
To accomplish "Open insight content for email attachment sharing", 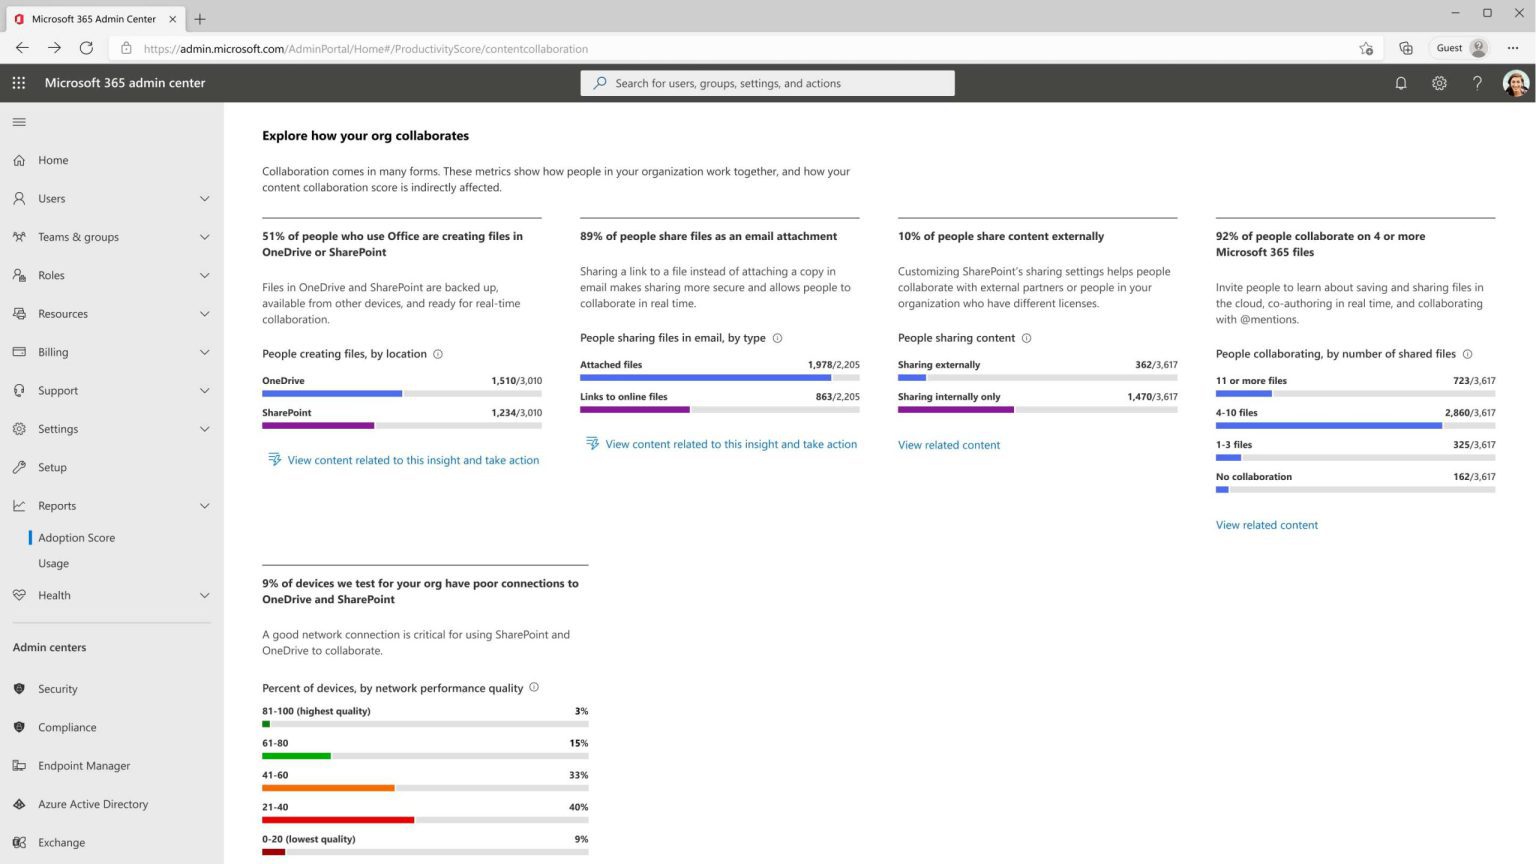I will pyautogui.click(x=731, y=444).
